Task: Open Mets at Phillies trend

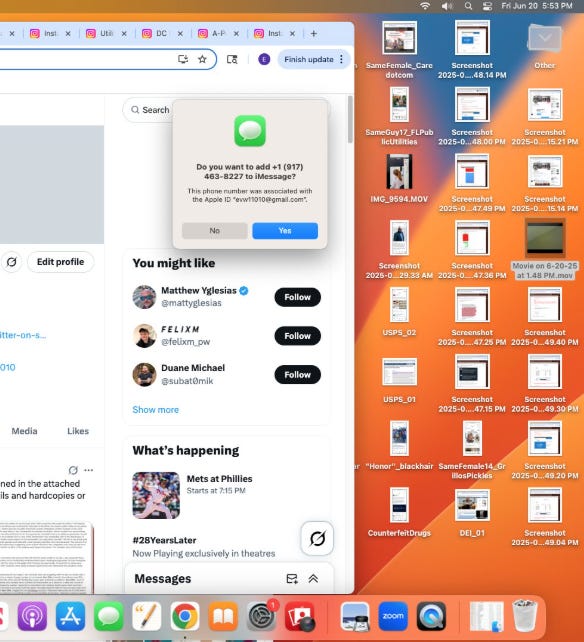Action: tap(219, 479)
